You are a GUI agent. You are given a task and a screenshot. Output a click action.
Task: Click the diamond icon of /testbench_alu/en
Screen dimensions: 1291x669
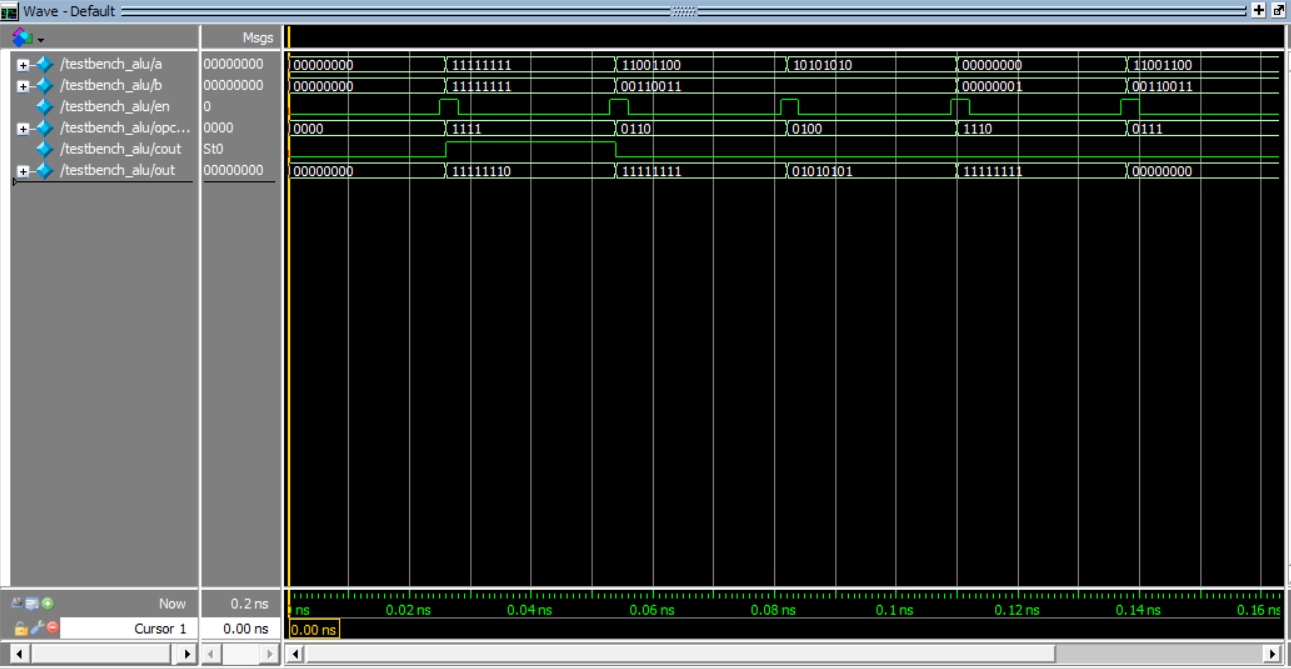tap(44, 106)
